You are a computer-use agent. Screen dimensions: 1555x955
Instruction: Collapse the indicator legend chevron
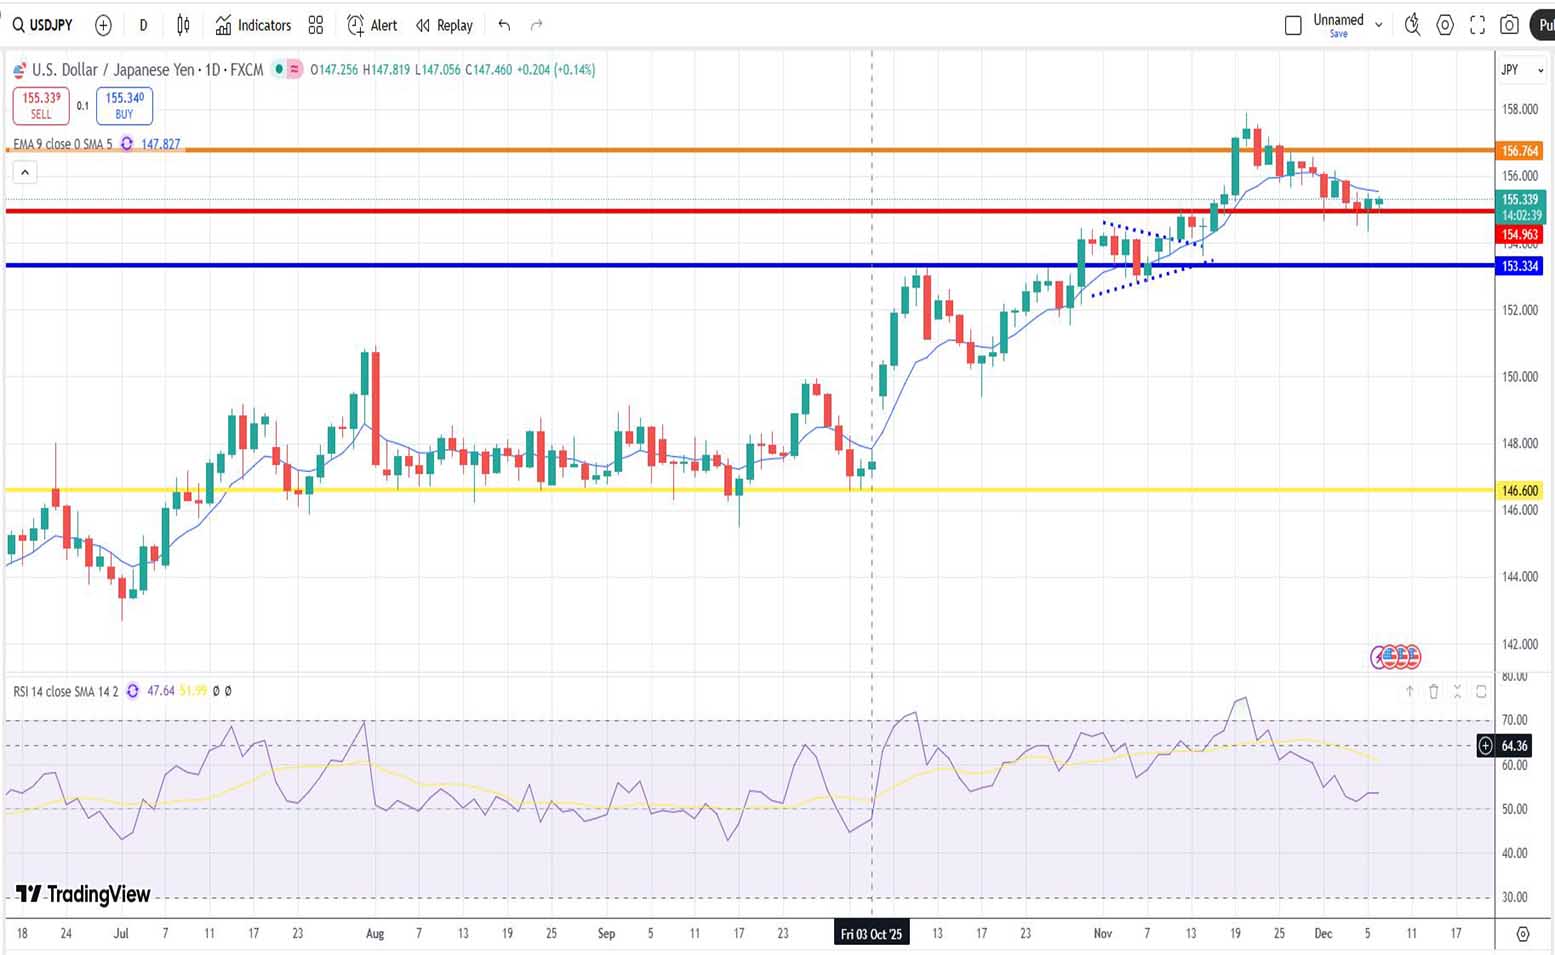pyautogui.click(x=25, y=173)
